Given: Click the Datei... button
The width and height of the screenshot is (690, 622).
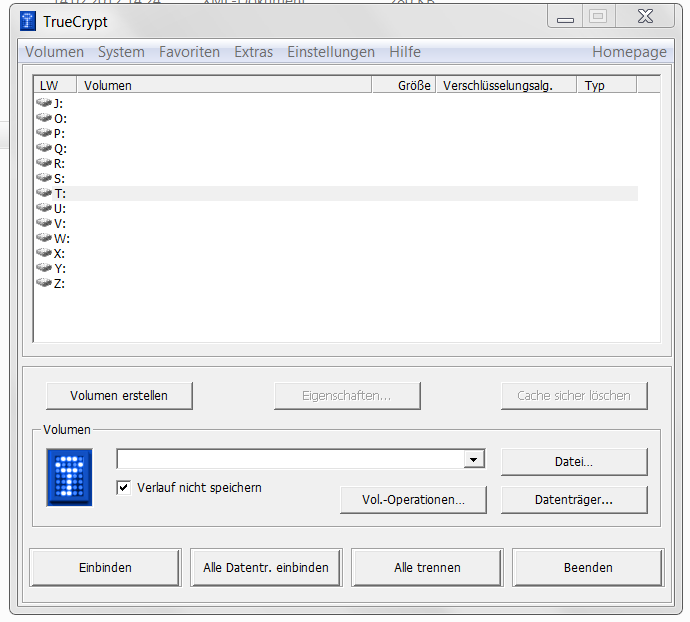Looking at the screenshot, I should 574,462.
